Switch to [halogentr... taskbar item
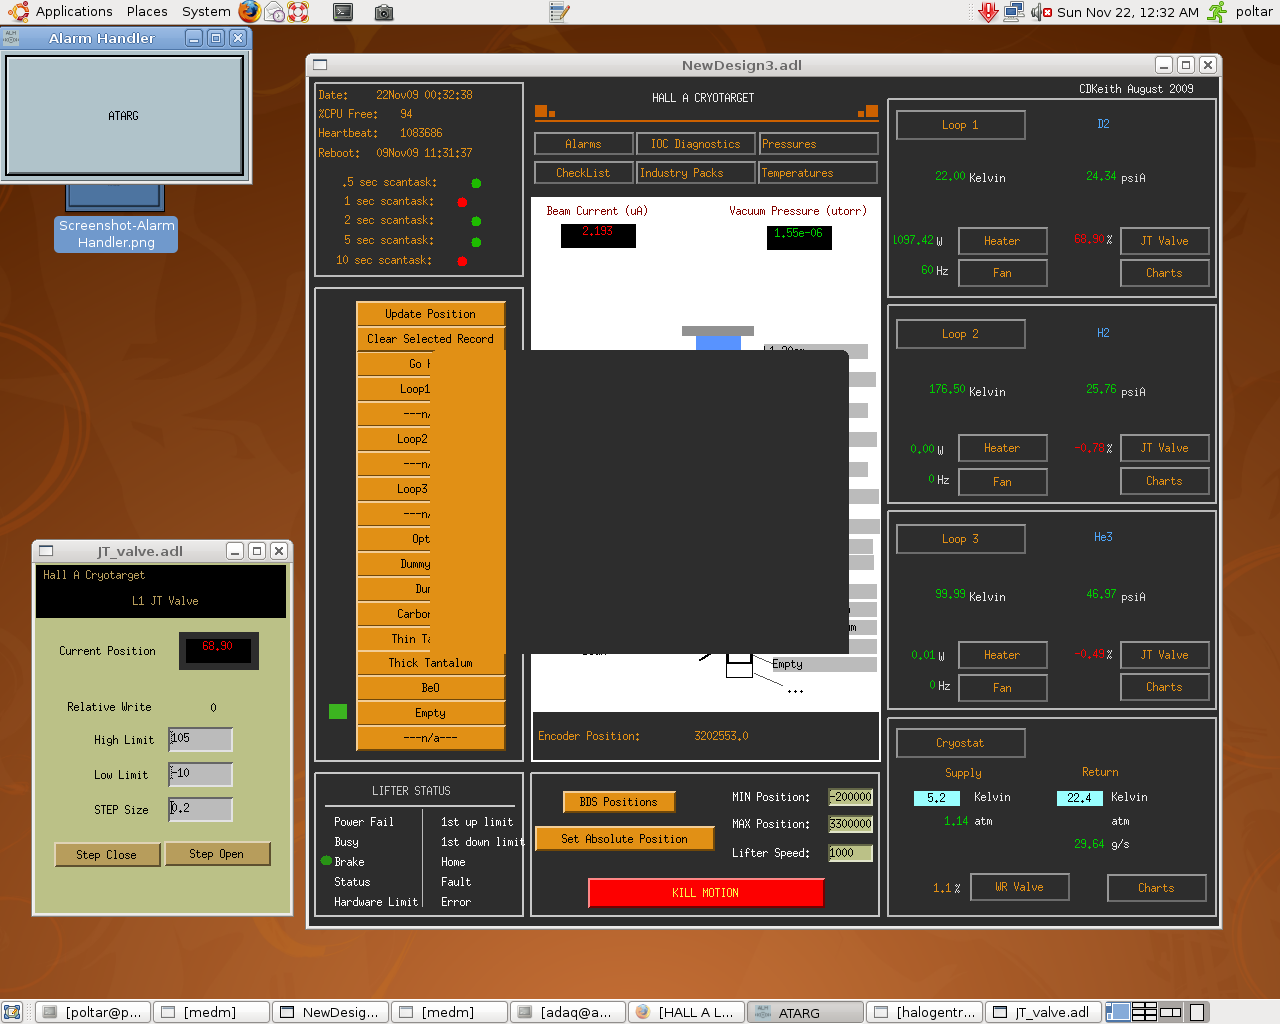The height and width of the screenshot is (1024, 1280). pos(924,1012)
